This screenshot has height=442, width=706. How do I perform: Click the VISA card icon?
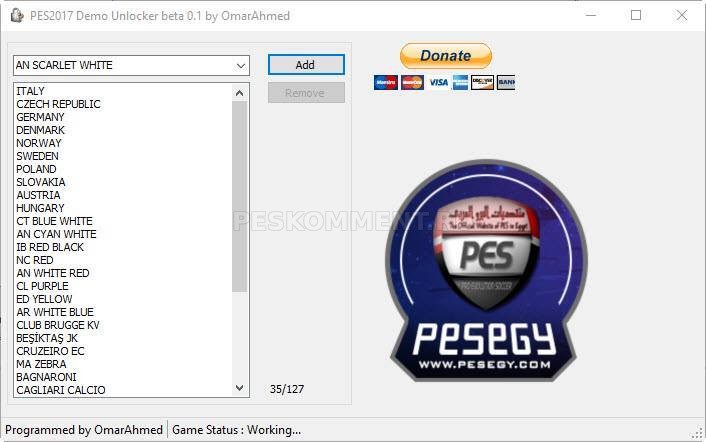tap(438, 82)
